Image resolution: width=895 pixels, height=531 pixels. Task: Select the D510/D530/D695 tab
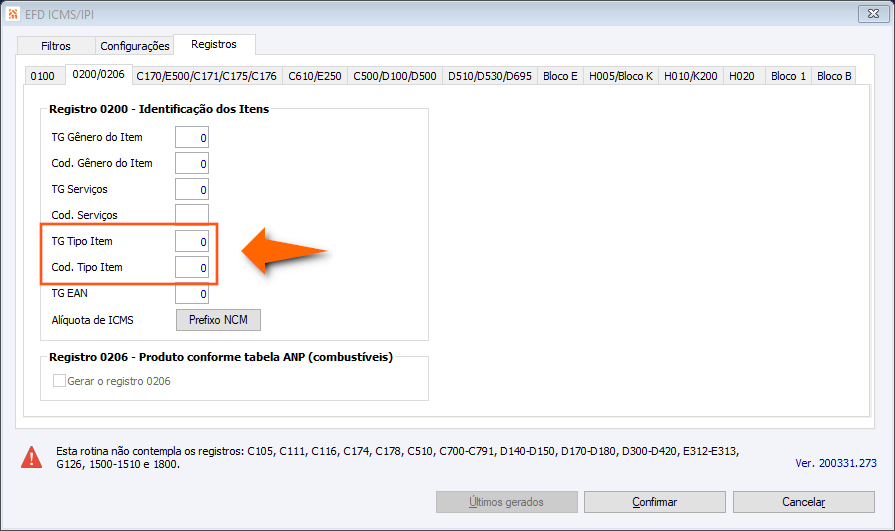pos(490,76)
